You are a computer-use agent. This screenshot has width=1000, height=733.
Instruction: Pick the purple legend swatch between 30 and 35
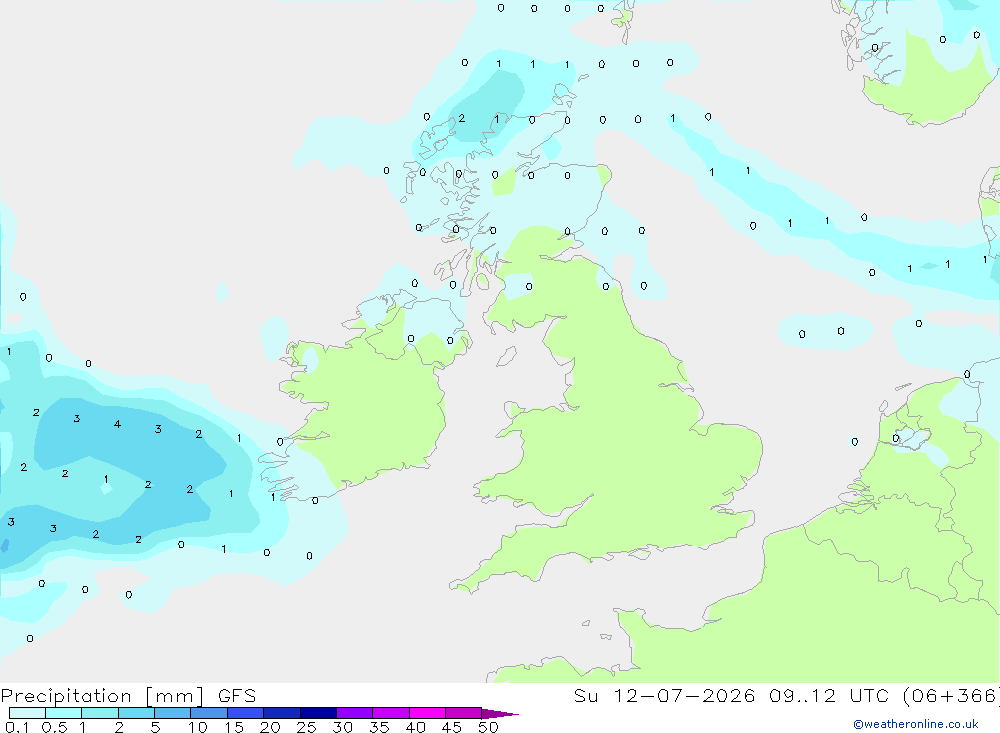point(354,713)
